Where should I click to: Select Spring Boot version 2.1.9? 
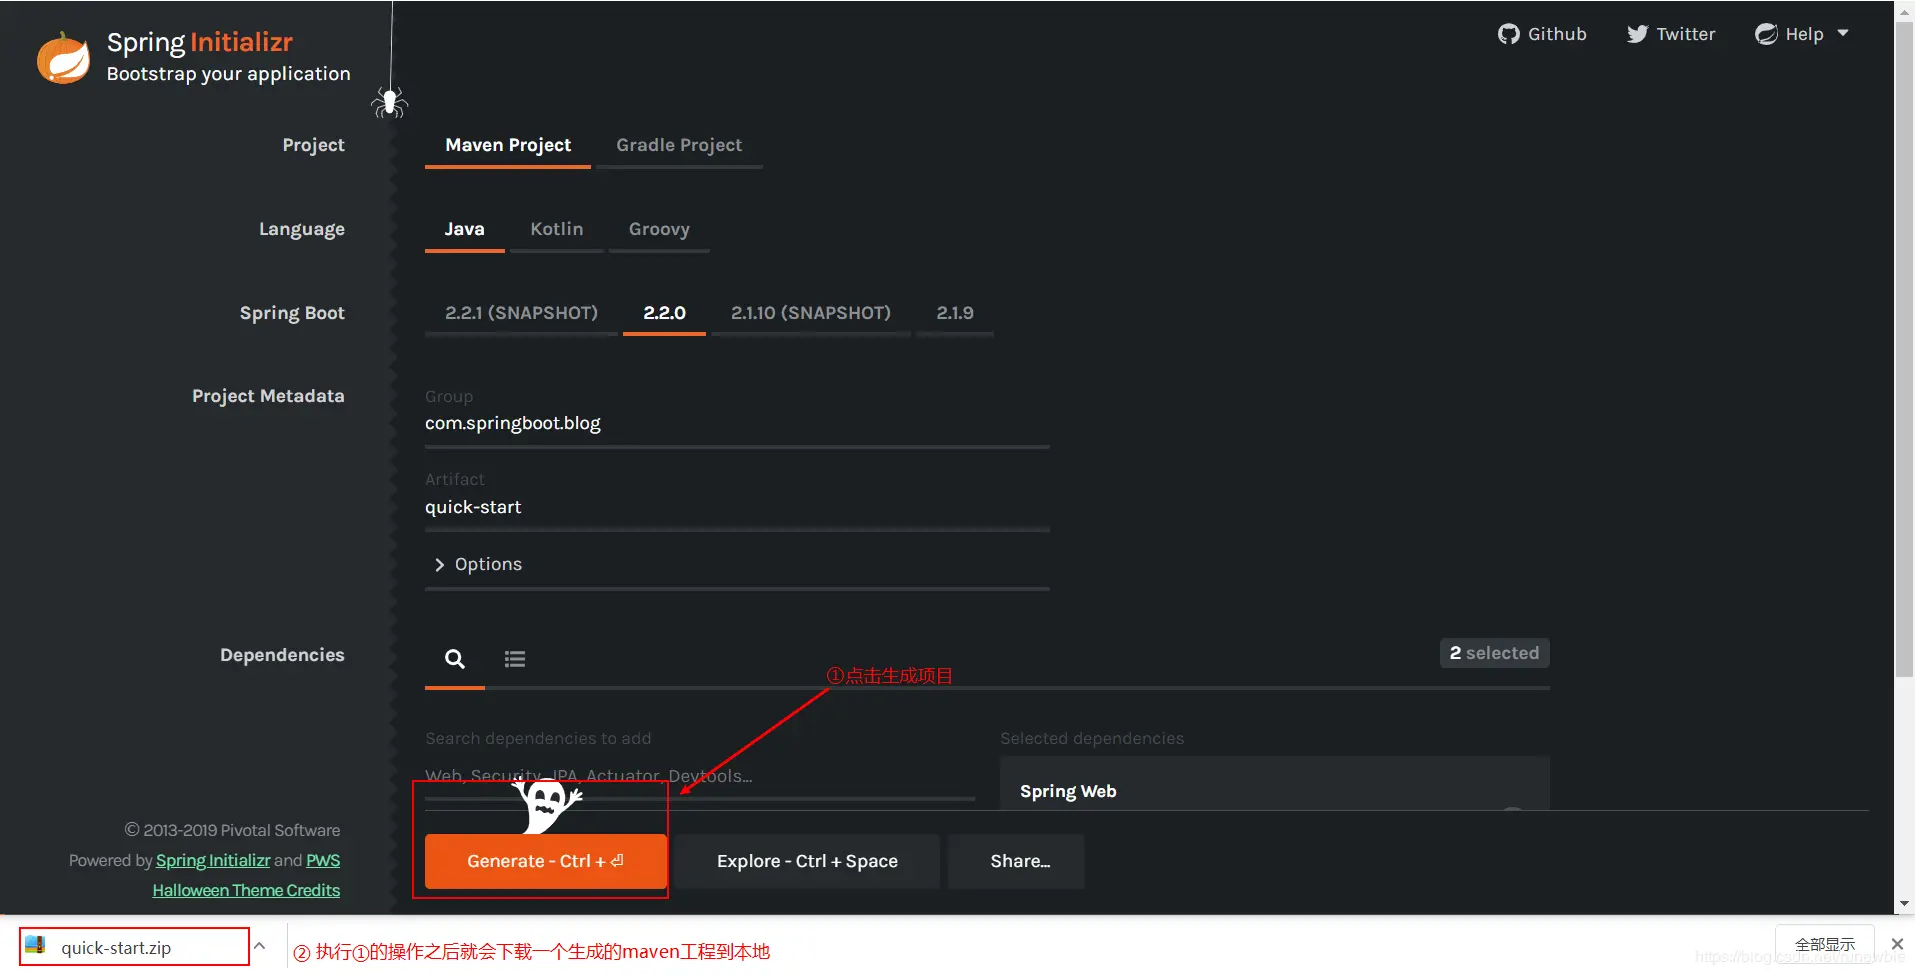[x=955, y=313]
